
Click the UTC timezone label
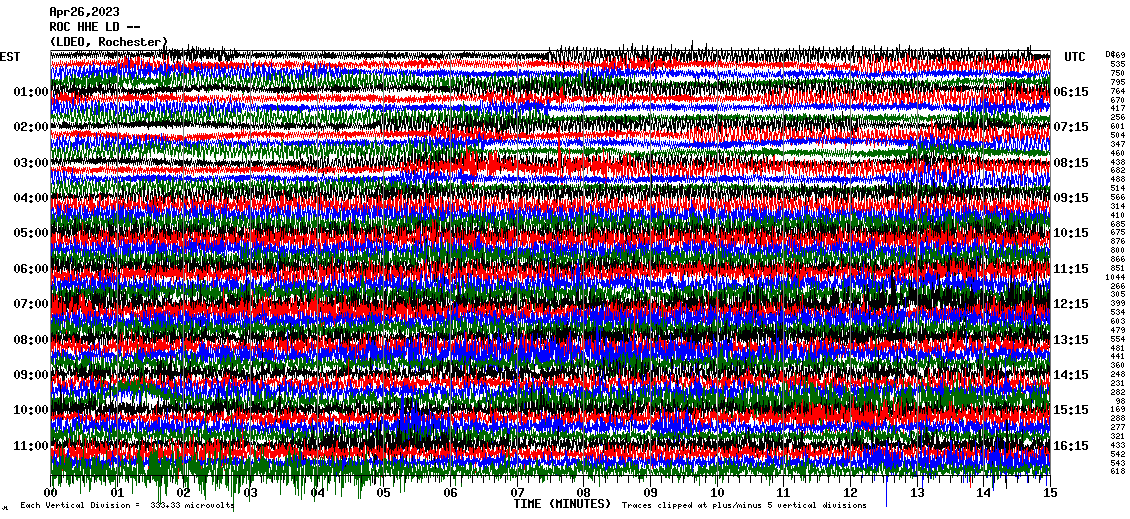pos(1075,57)
